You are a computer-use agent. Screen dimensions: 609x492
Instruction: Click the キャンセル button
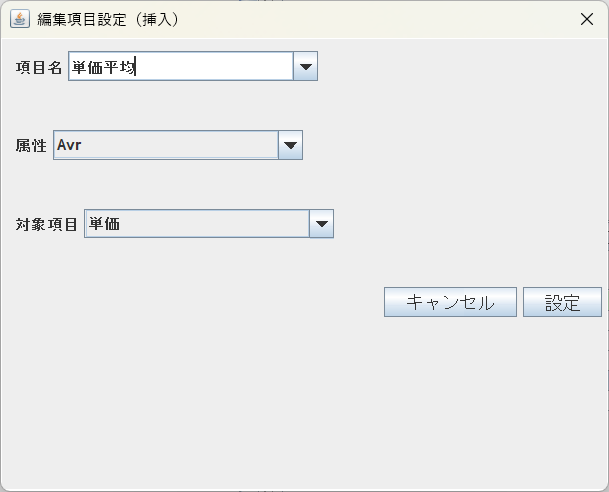451,302
